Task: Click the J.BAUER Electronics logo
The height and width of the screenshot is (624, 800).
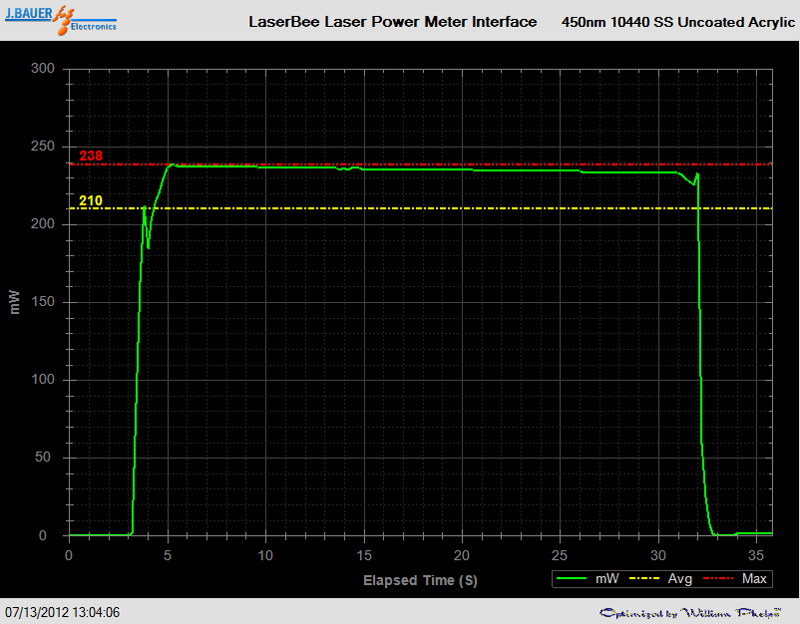Action: (x=61, y=20)
